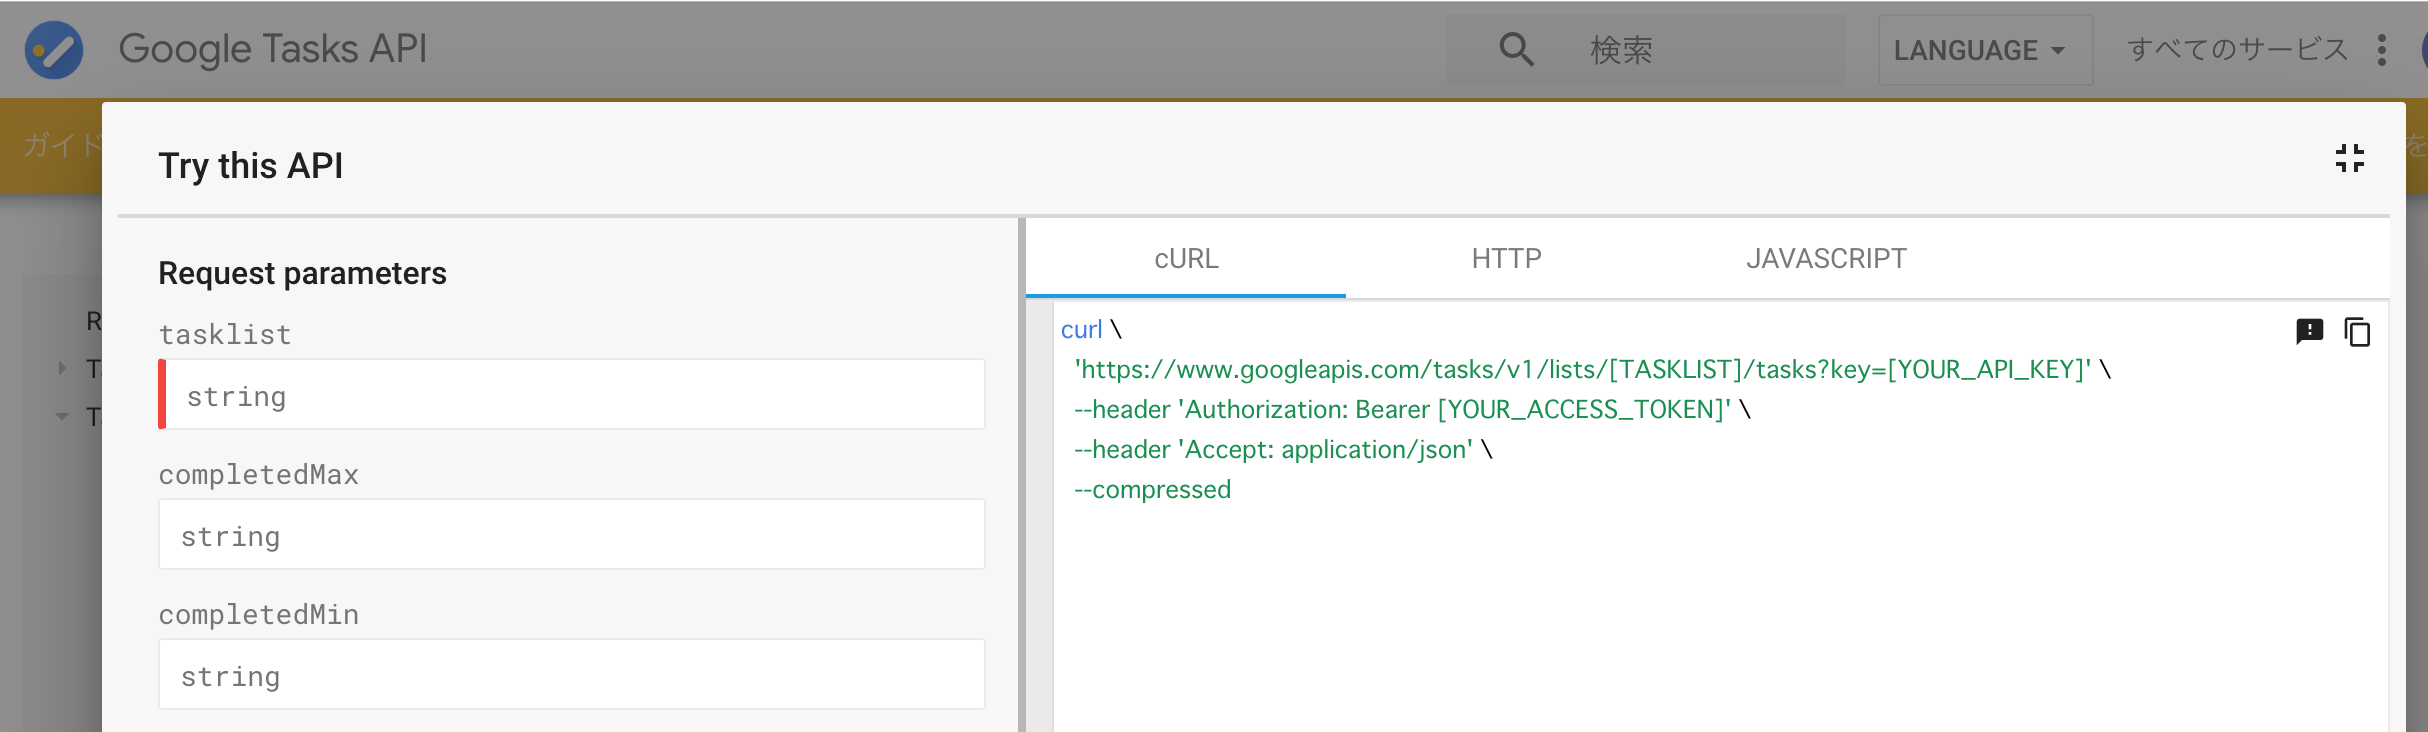2428x732 pixels.
Task: Open the LANGUAGE dropdown
Action: (x=1984, y=50)
